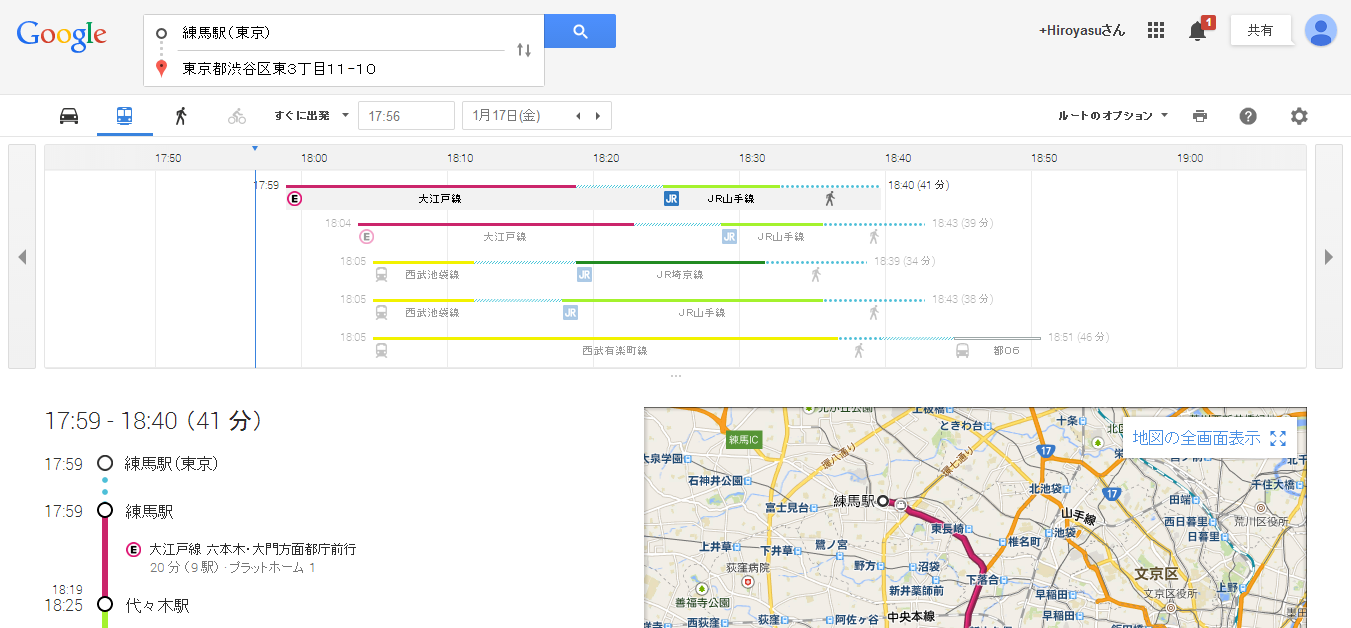This screenshot has width=1351, height=628.
Task: Click the Oedo line icon in the step details
Action: (134, 549)
